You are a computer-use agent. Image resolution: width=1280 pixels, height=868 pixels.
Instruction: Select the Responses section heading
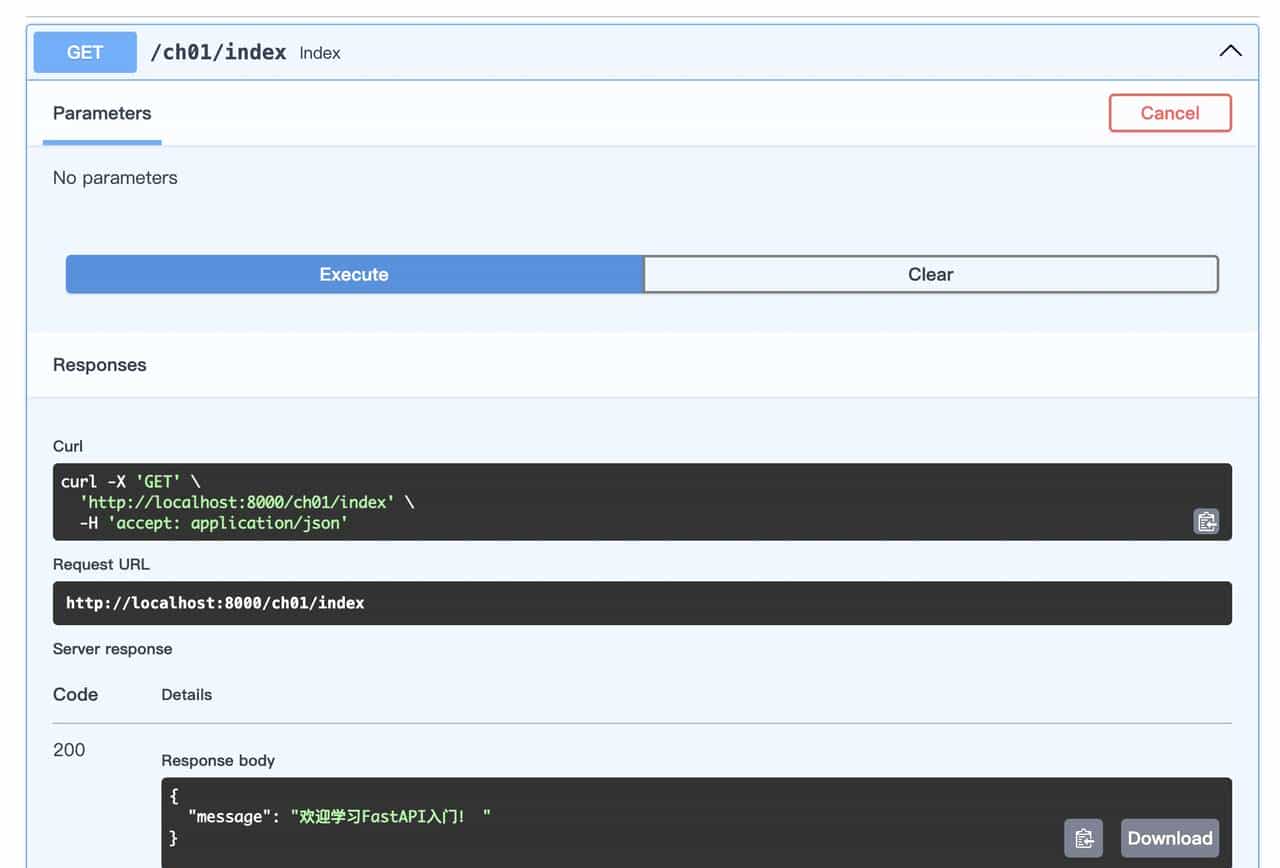[99, 364]
